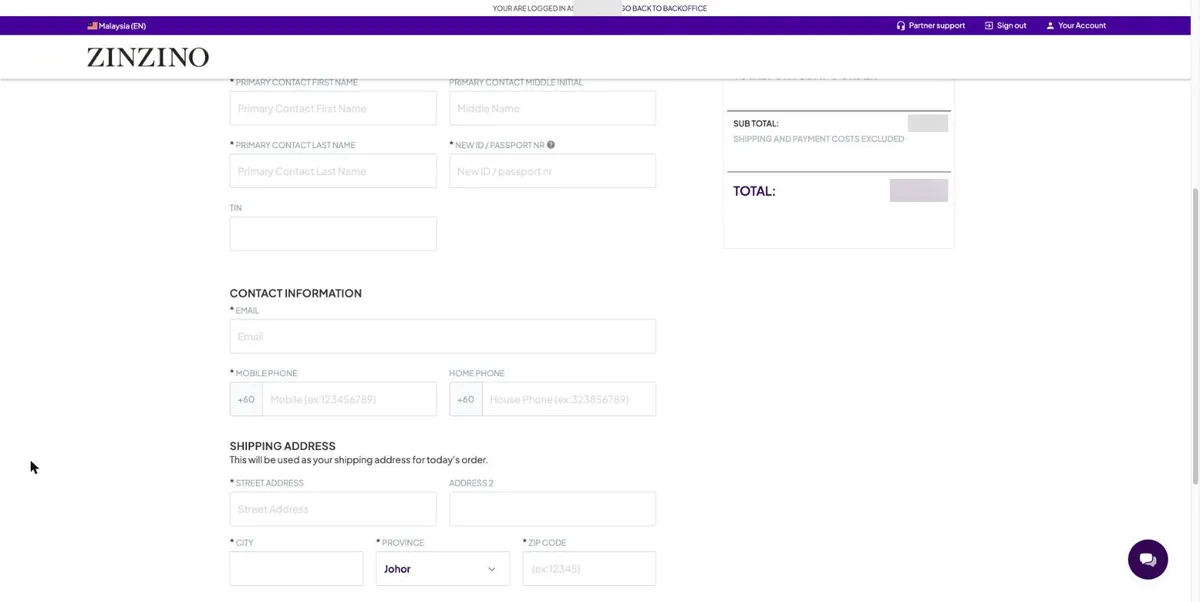
Task: Open Partner support link
Action: [931, 26]
